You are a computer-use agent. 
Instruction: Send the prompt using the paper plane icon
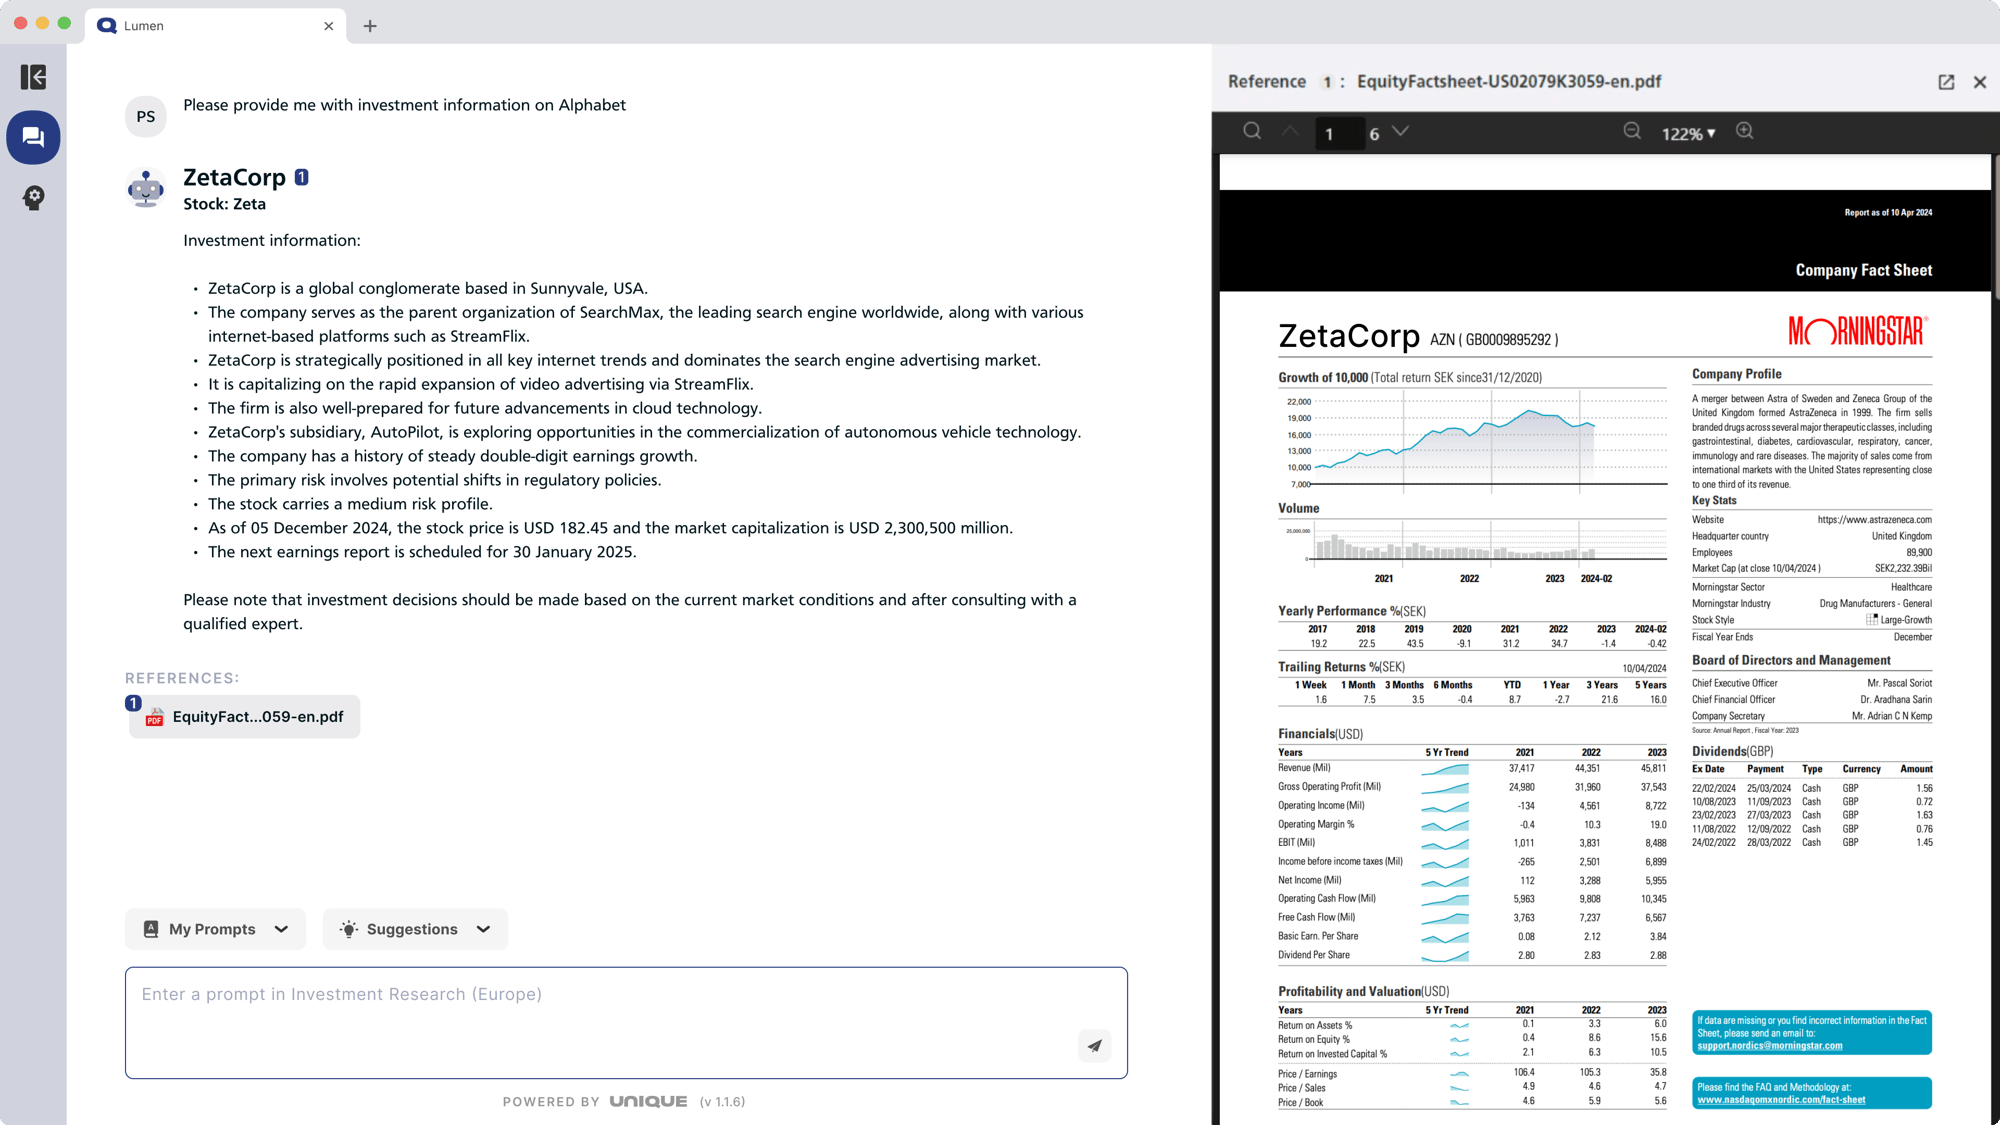point(1095,1045)
